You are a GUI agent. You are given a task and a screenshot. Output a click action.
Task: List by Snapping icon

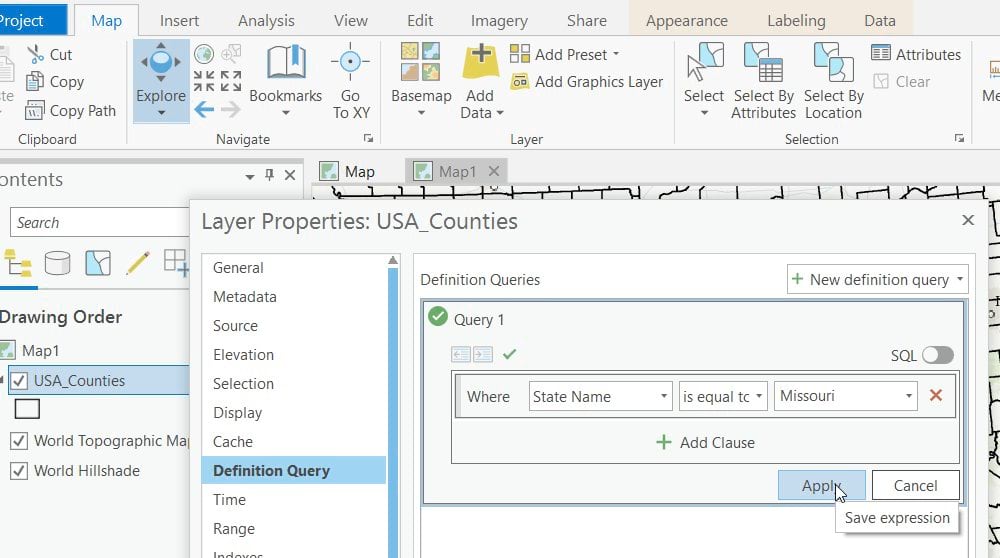click(x=175, y=263)
